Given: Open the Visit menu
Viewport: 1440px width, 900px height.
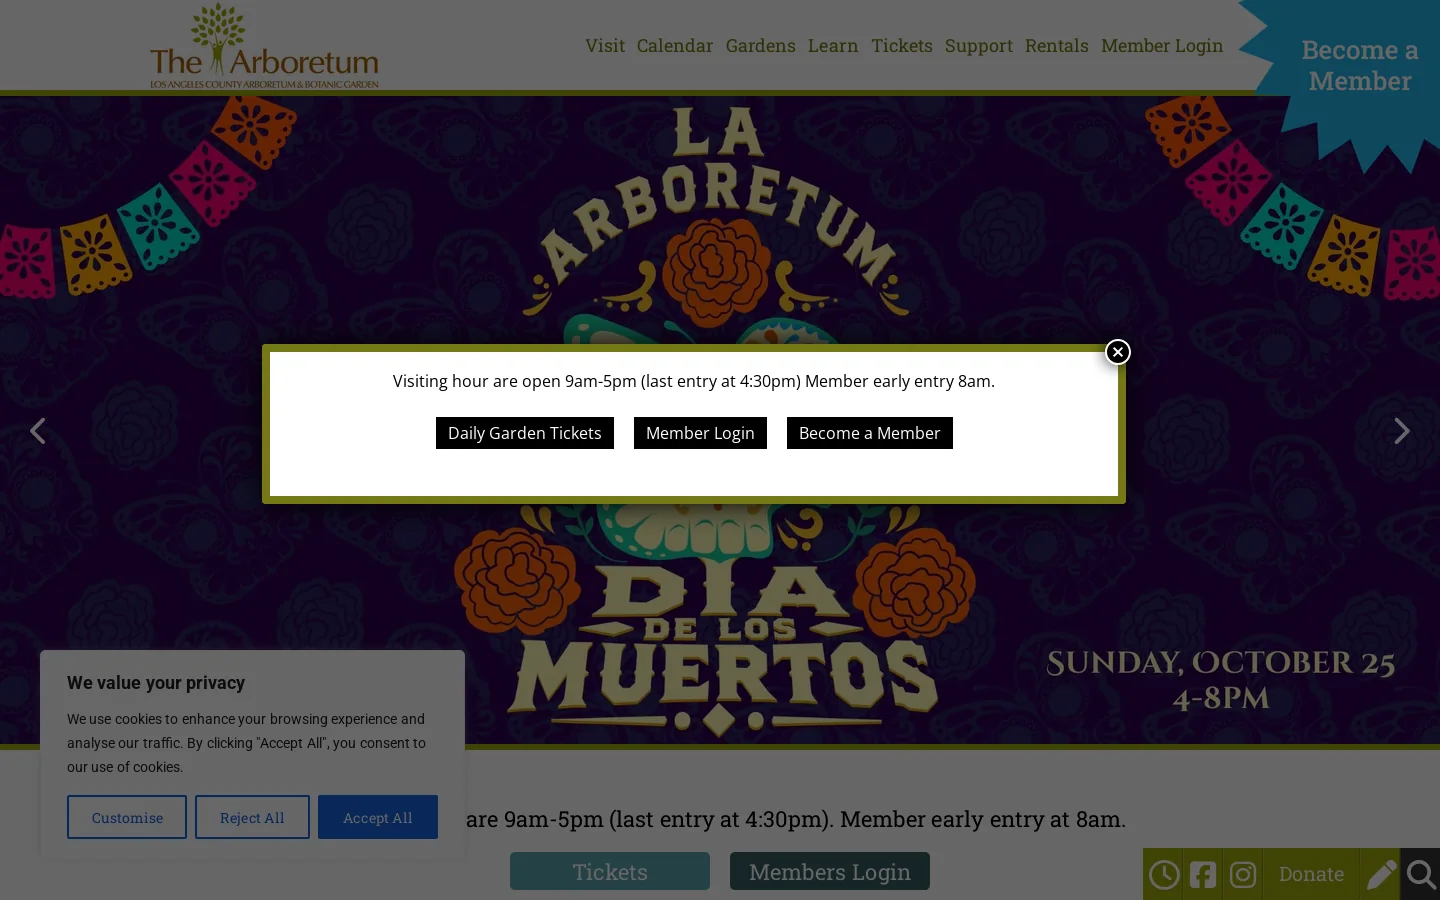Looking at the screenshot, I should point(605,46).
